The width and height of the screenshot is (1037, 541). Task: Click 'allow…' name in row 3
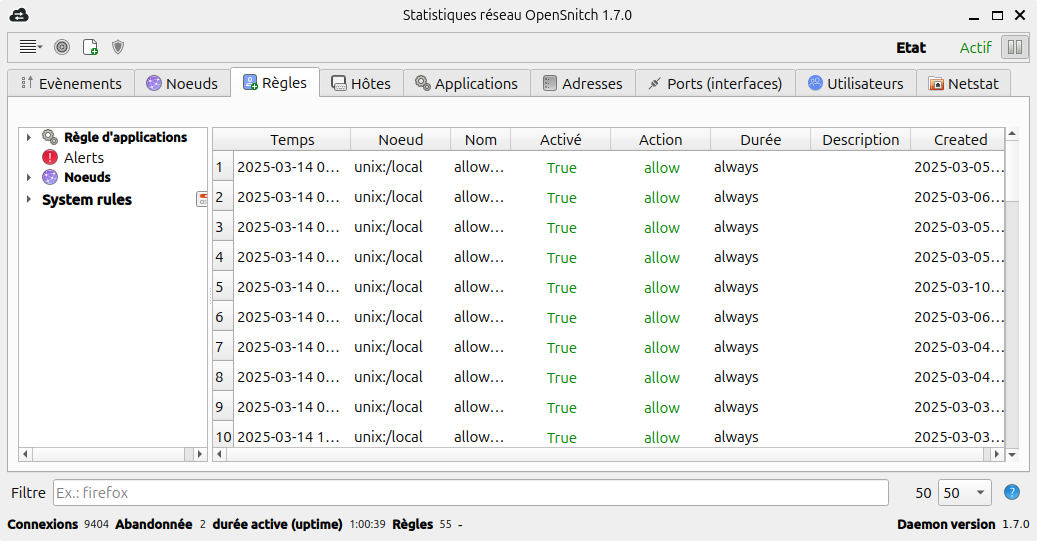click(x=479, y=227)
